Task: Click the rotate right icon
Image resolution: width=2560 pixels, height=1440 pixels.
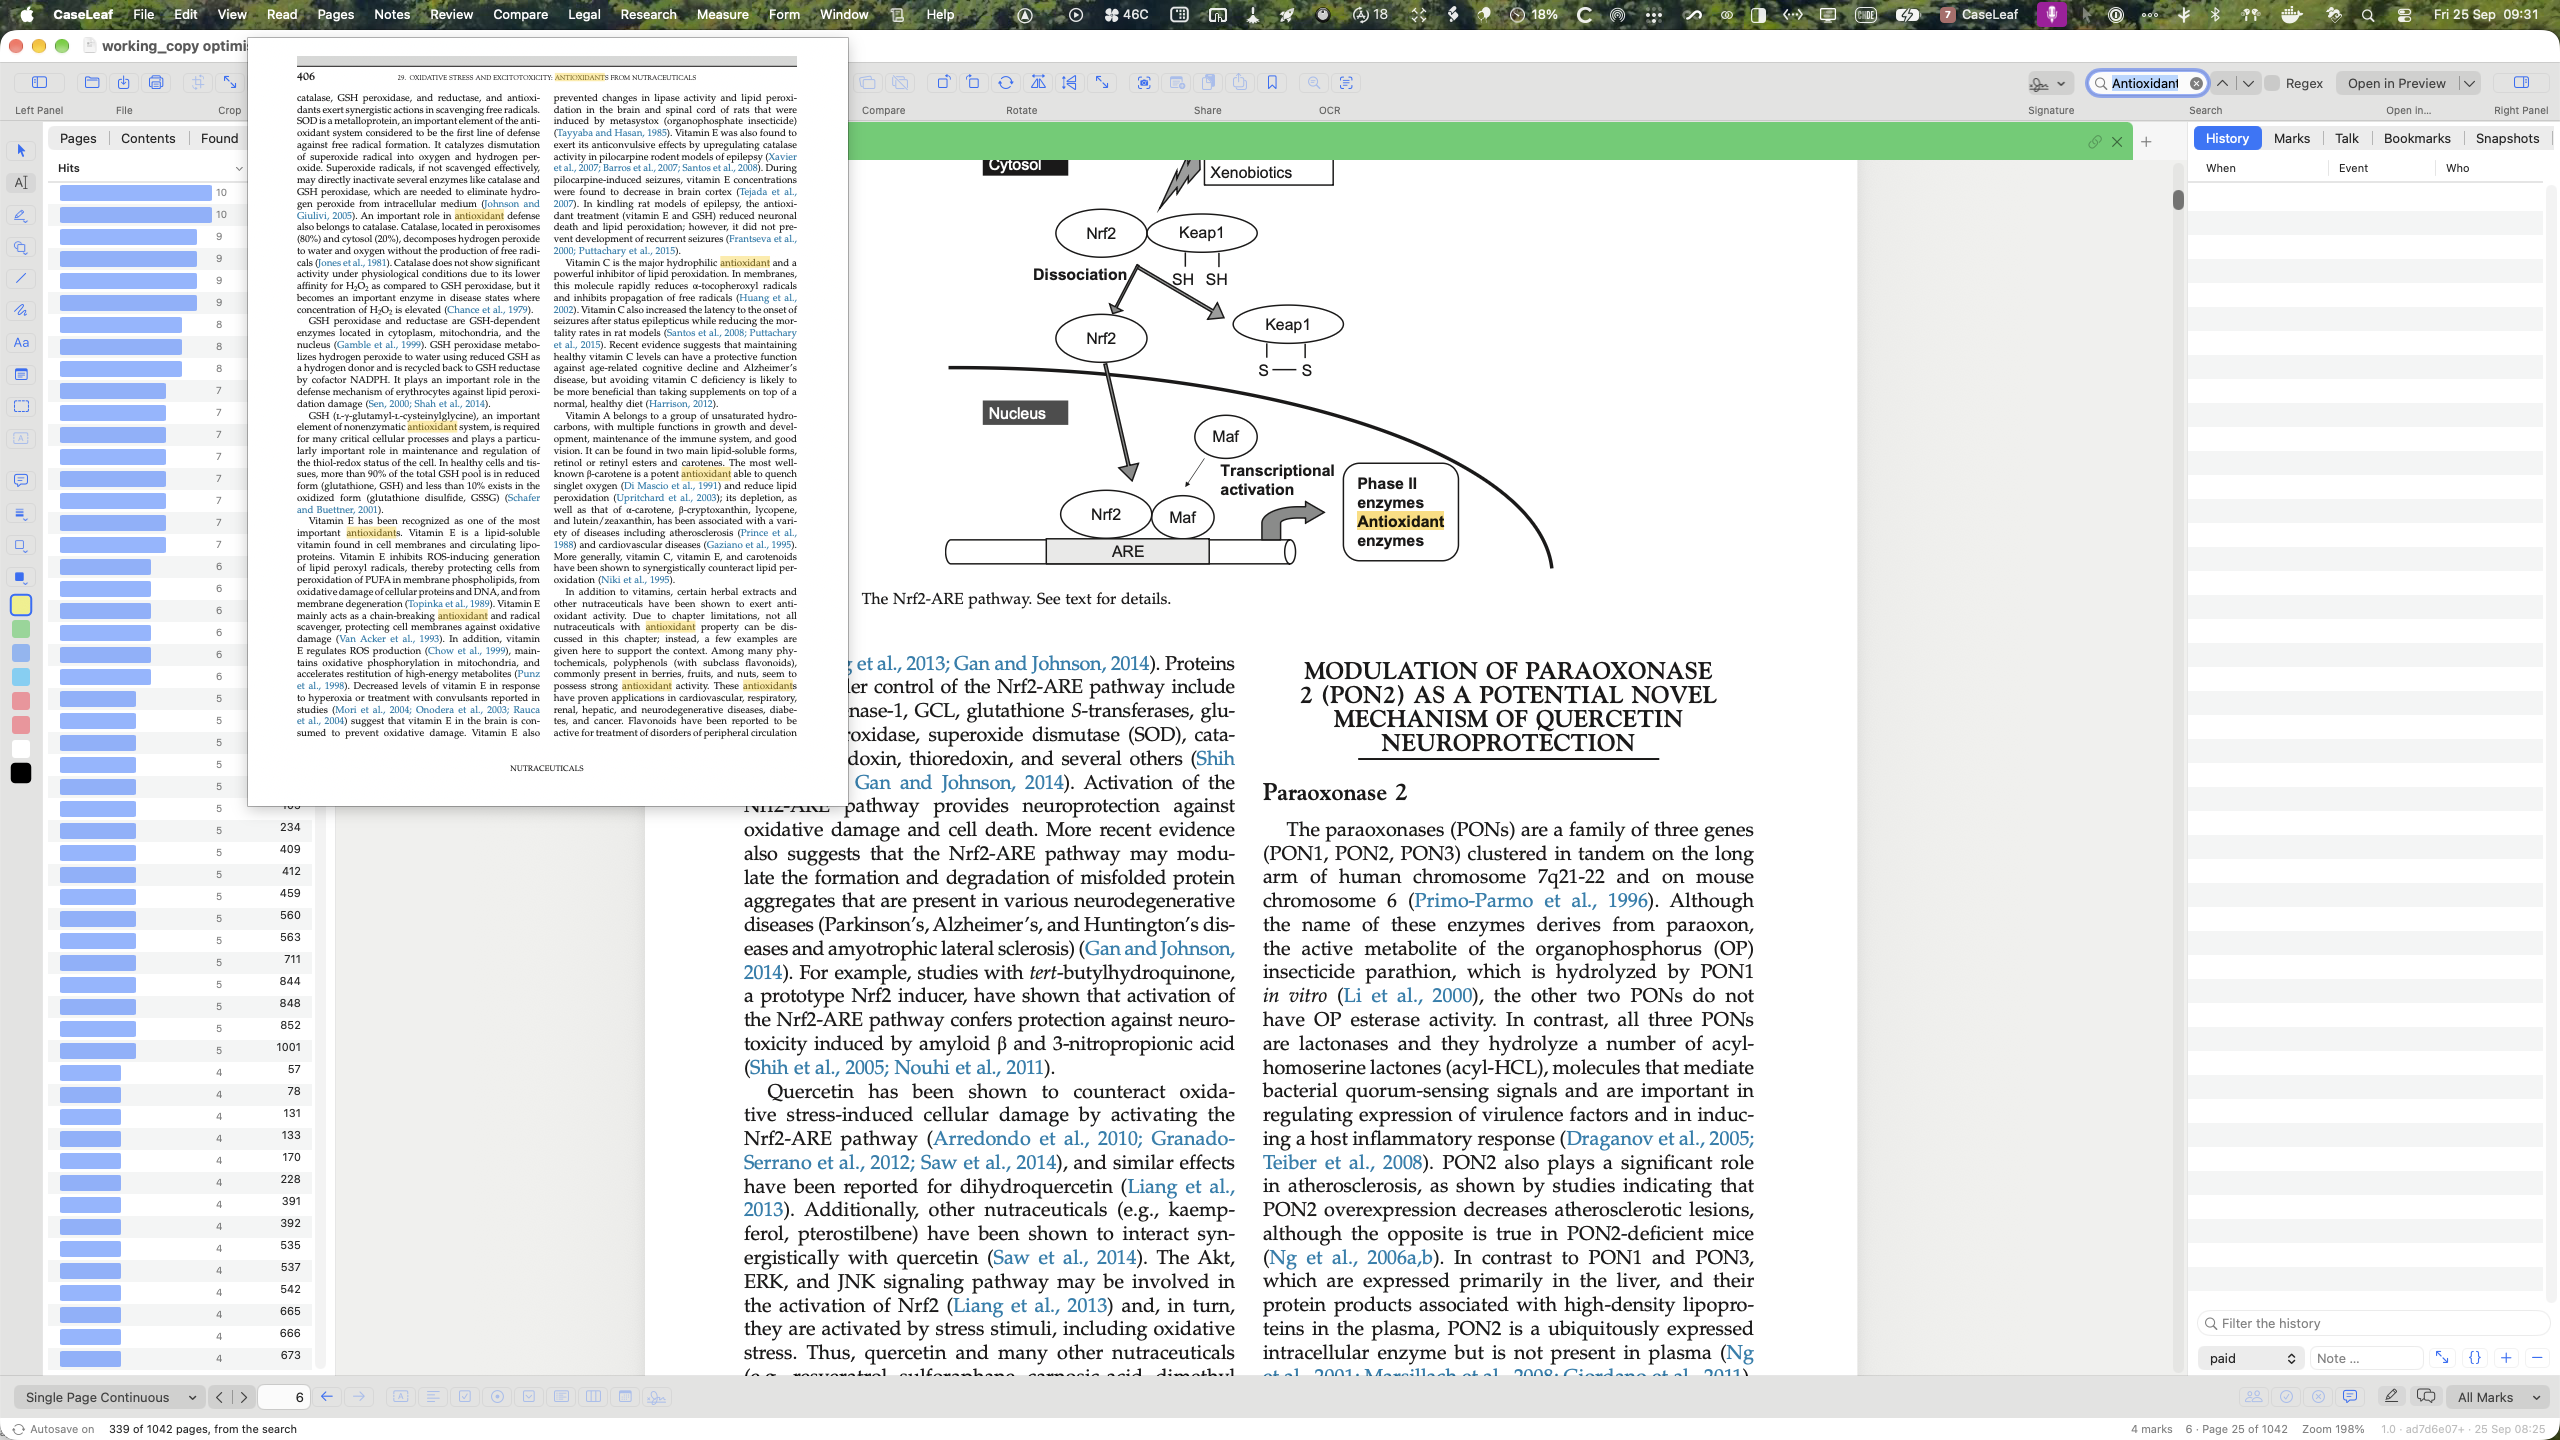Action: click(x=973, y=83)
